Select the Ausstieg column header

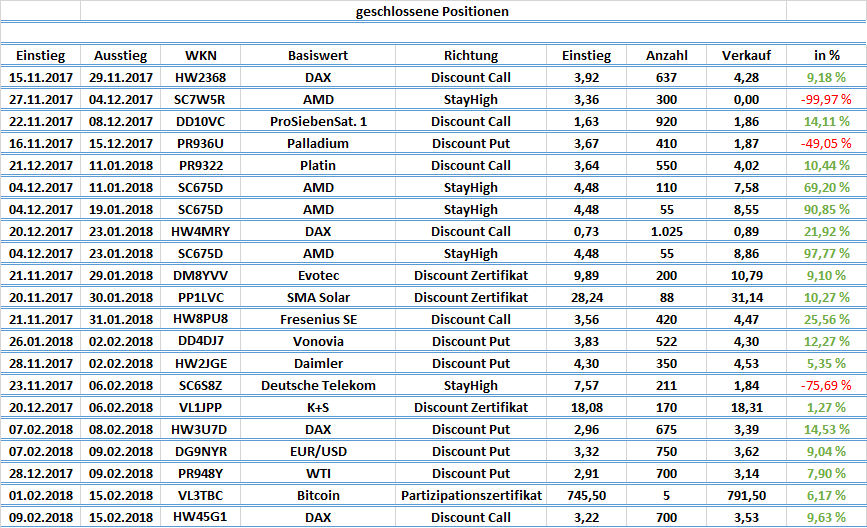pos(120,55)
